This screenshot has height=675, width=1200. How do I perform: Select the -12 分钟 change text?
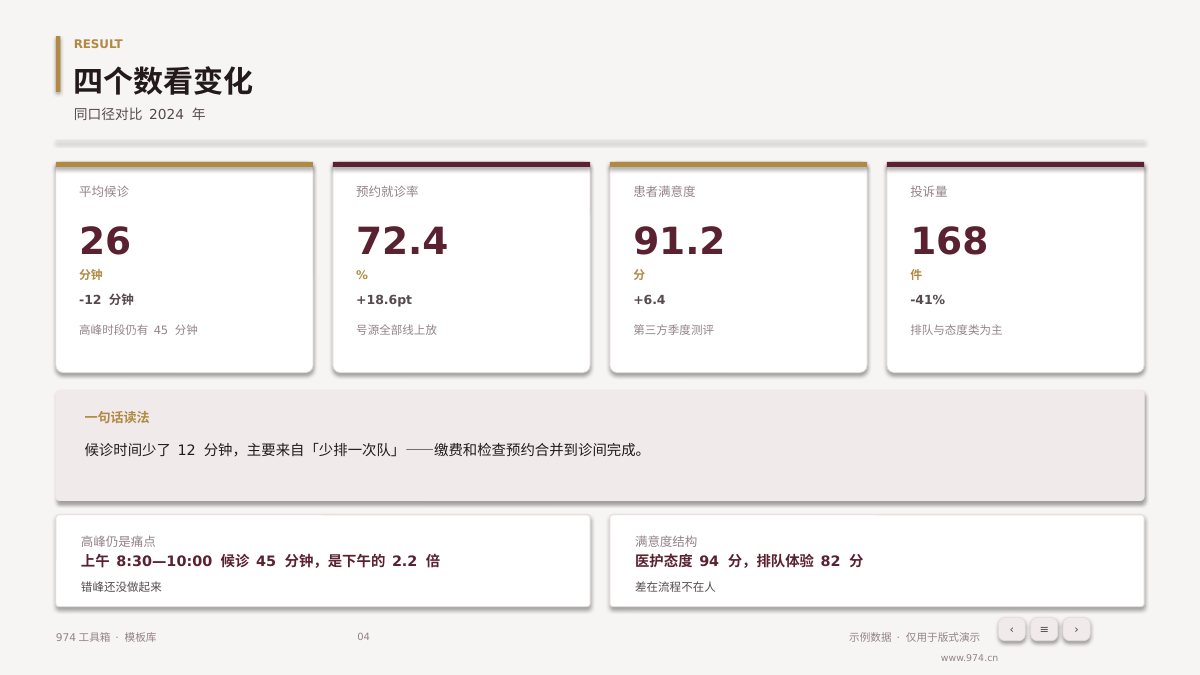coord(106,299)
